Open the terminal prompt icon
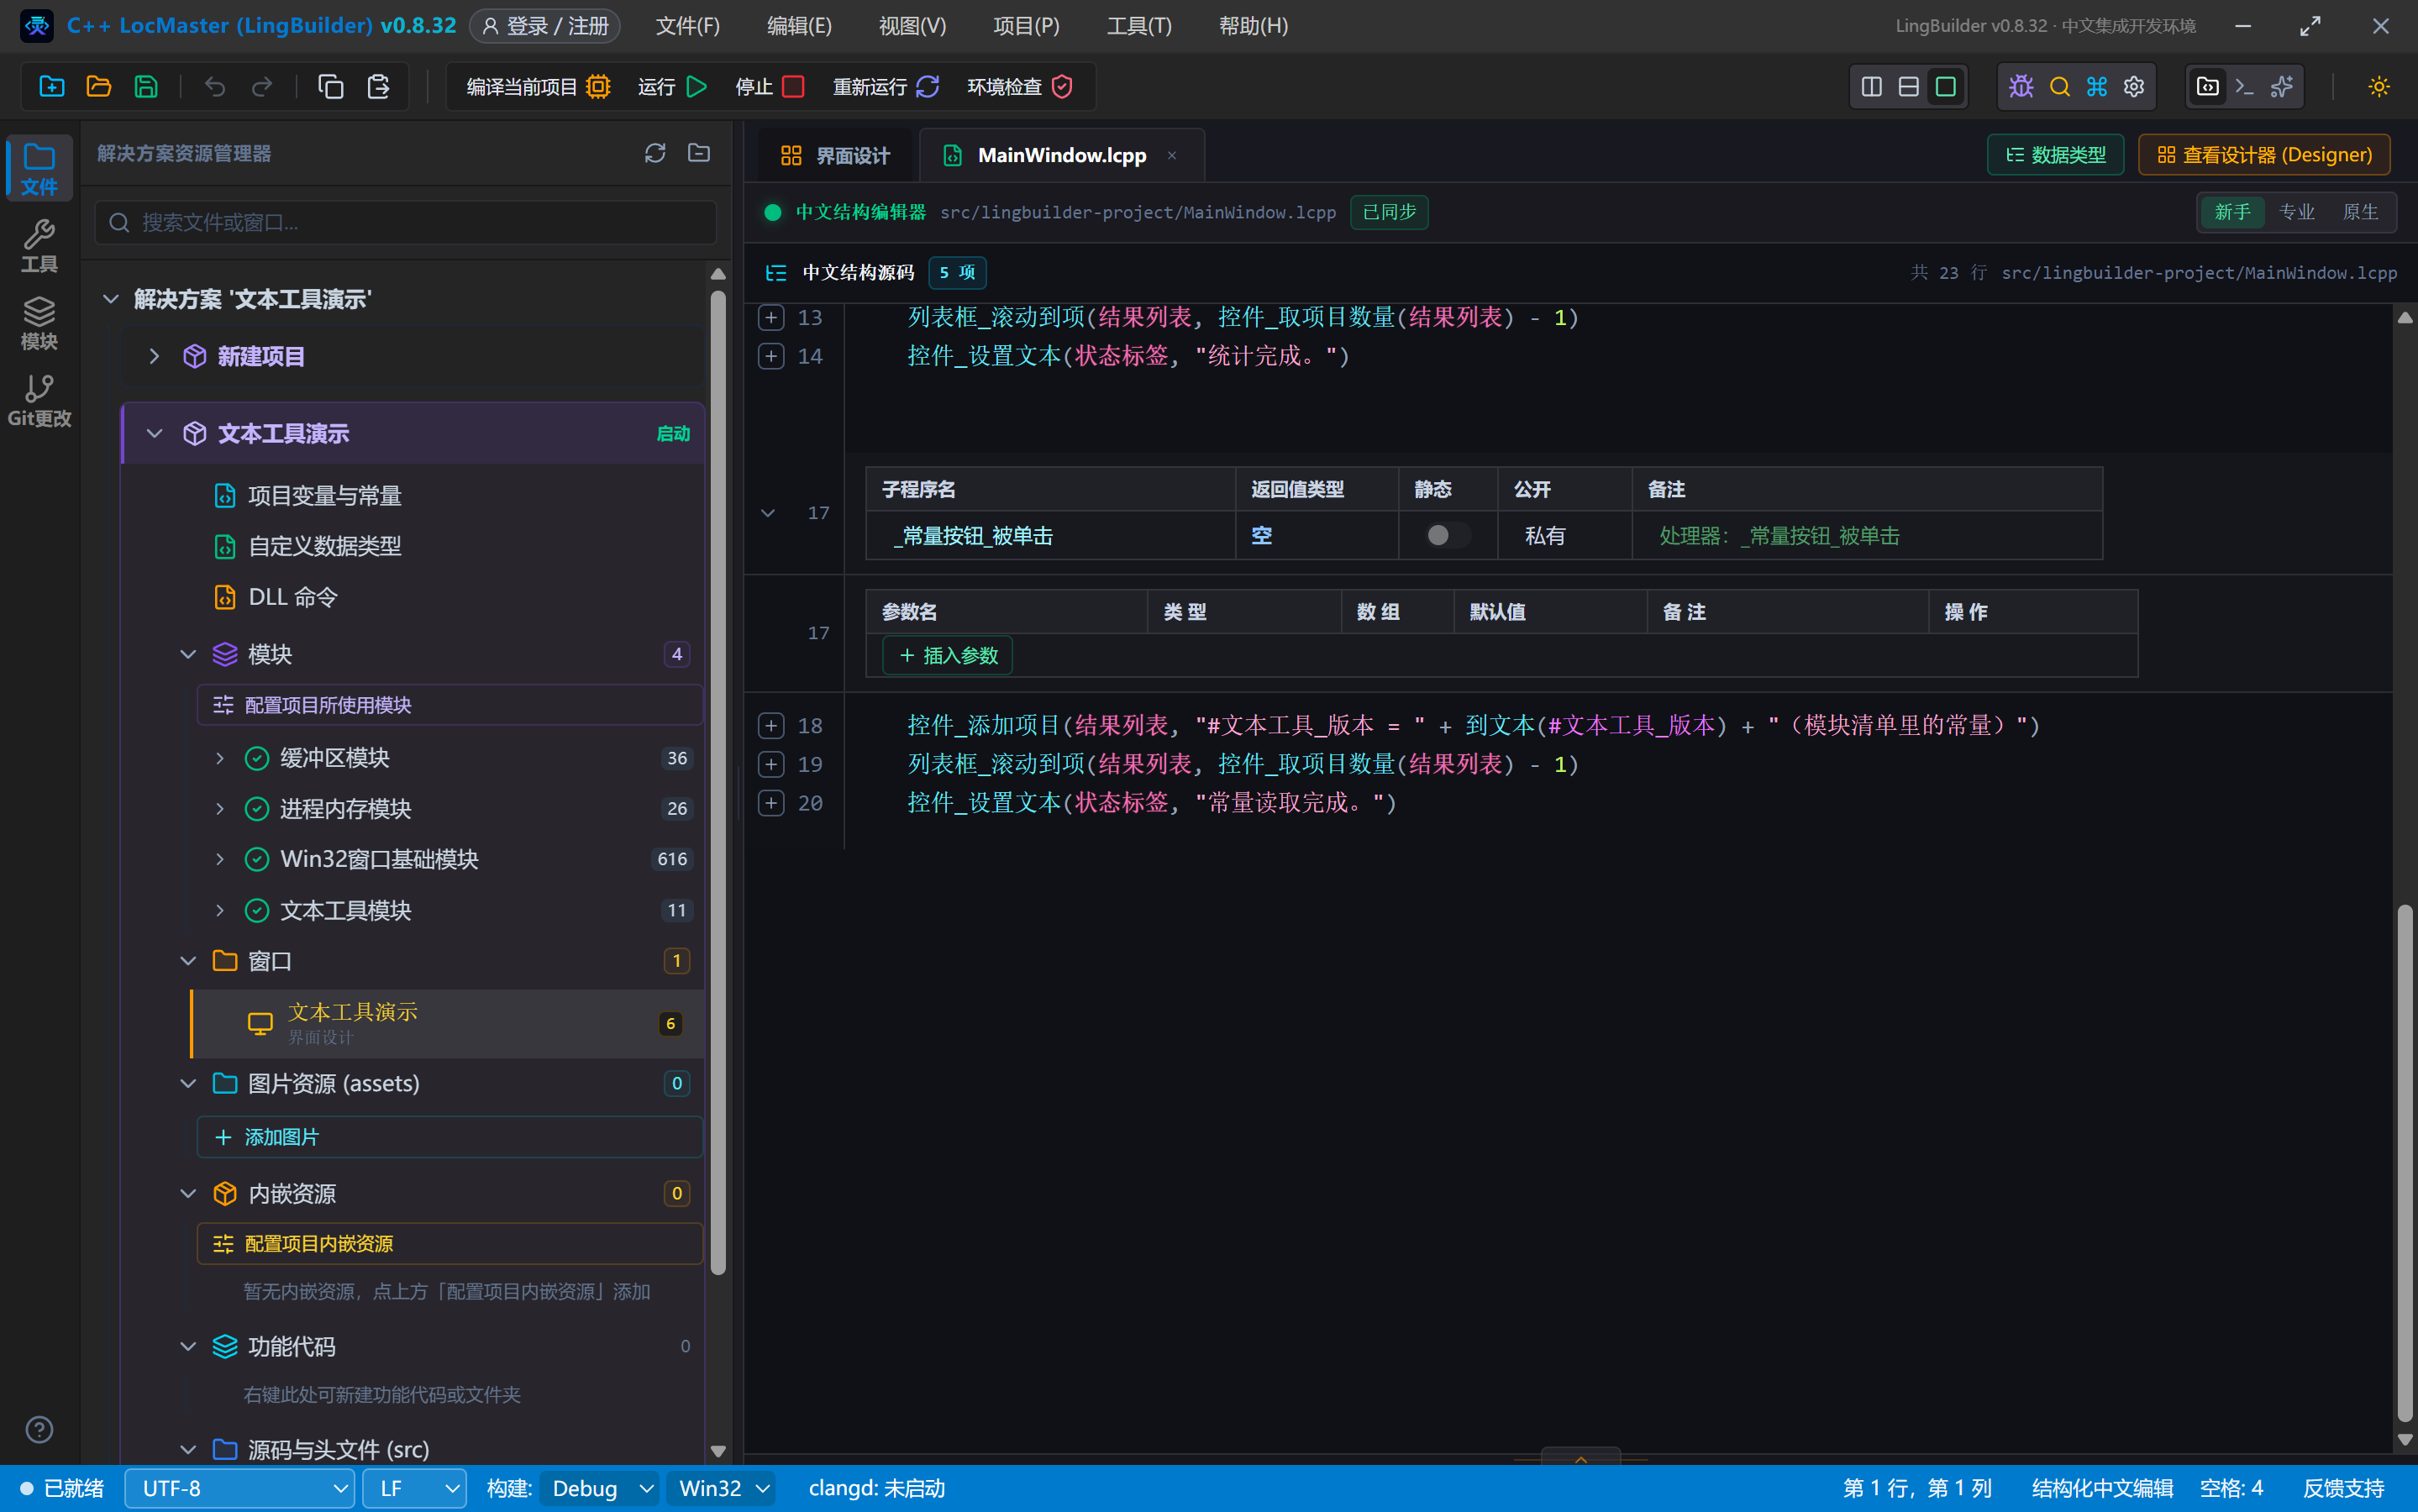The width and height of the screenshot is (2418, 1512). pyautogui.click(x=2245, y=87)
